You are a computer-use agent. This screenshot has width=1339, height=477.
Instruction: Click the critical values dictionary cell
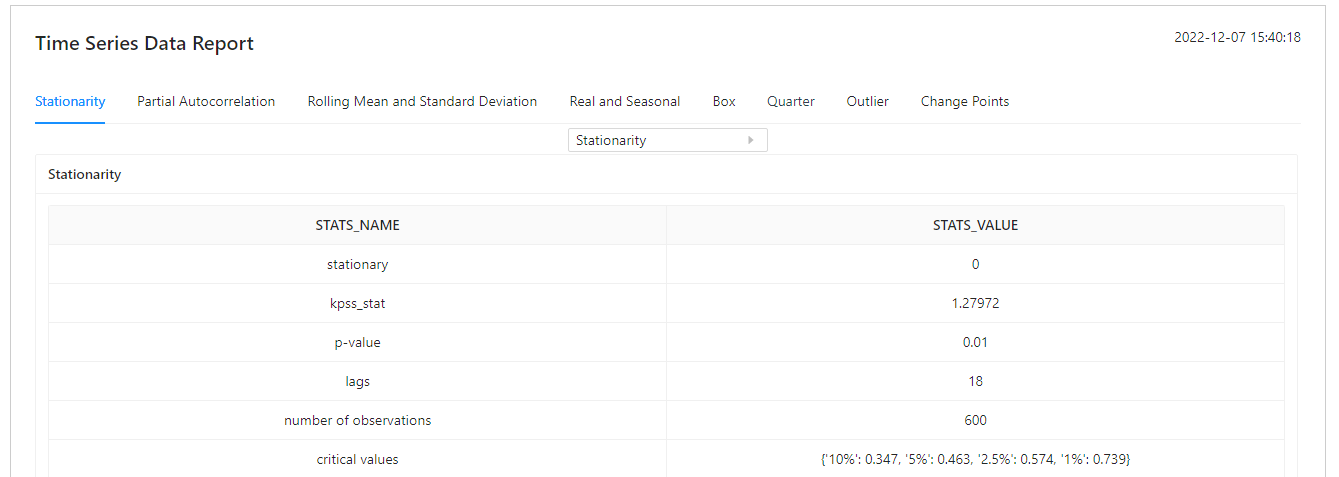[975, 459]
